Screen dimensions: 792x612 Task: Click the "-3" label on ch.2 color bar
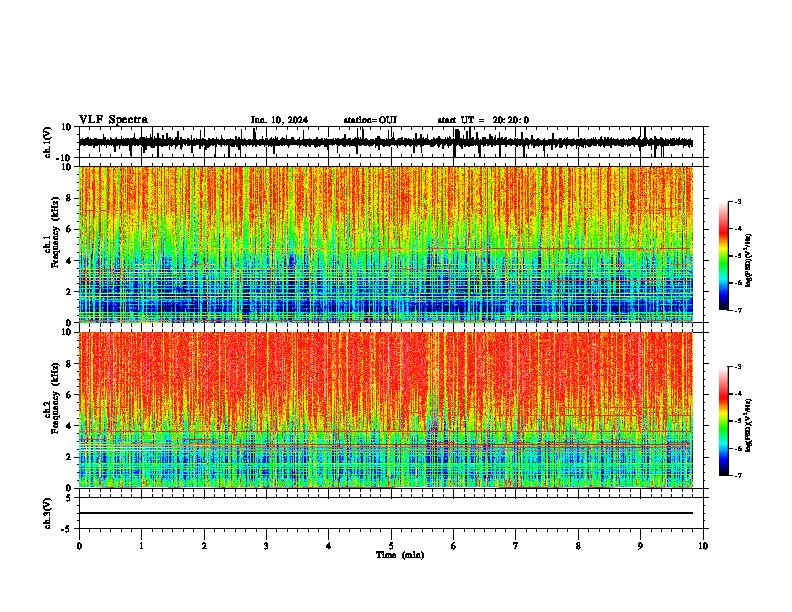click(738, 367)
